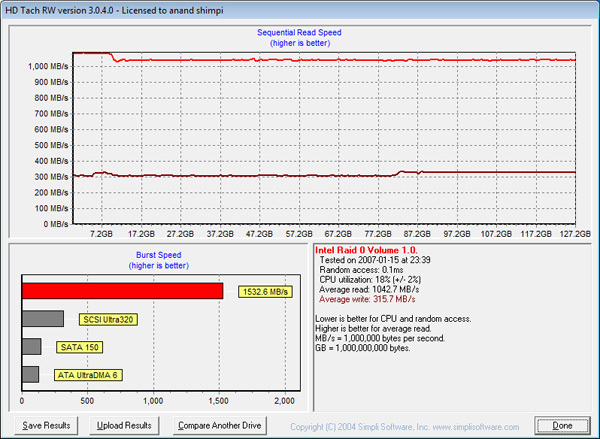Click the 300 MB/s axis label
Viewport: 600px width, 439px height.
[51, 177]
